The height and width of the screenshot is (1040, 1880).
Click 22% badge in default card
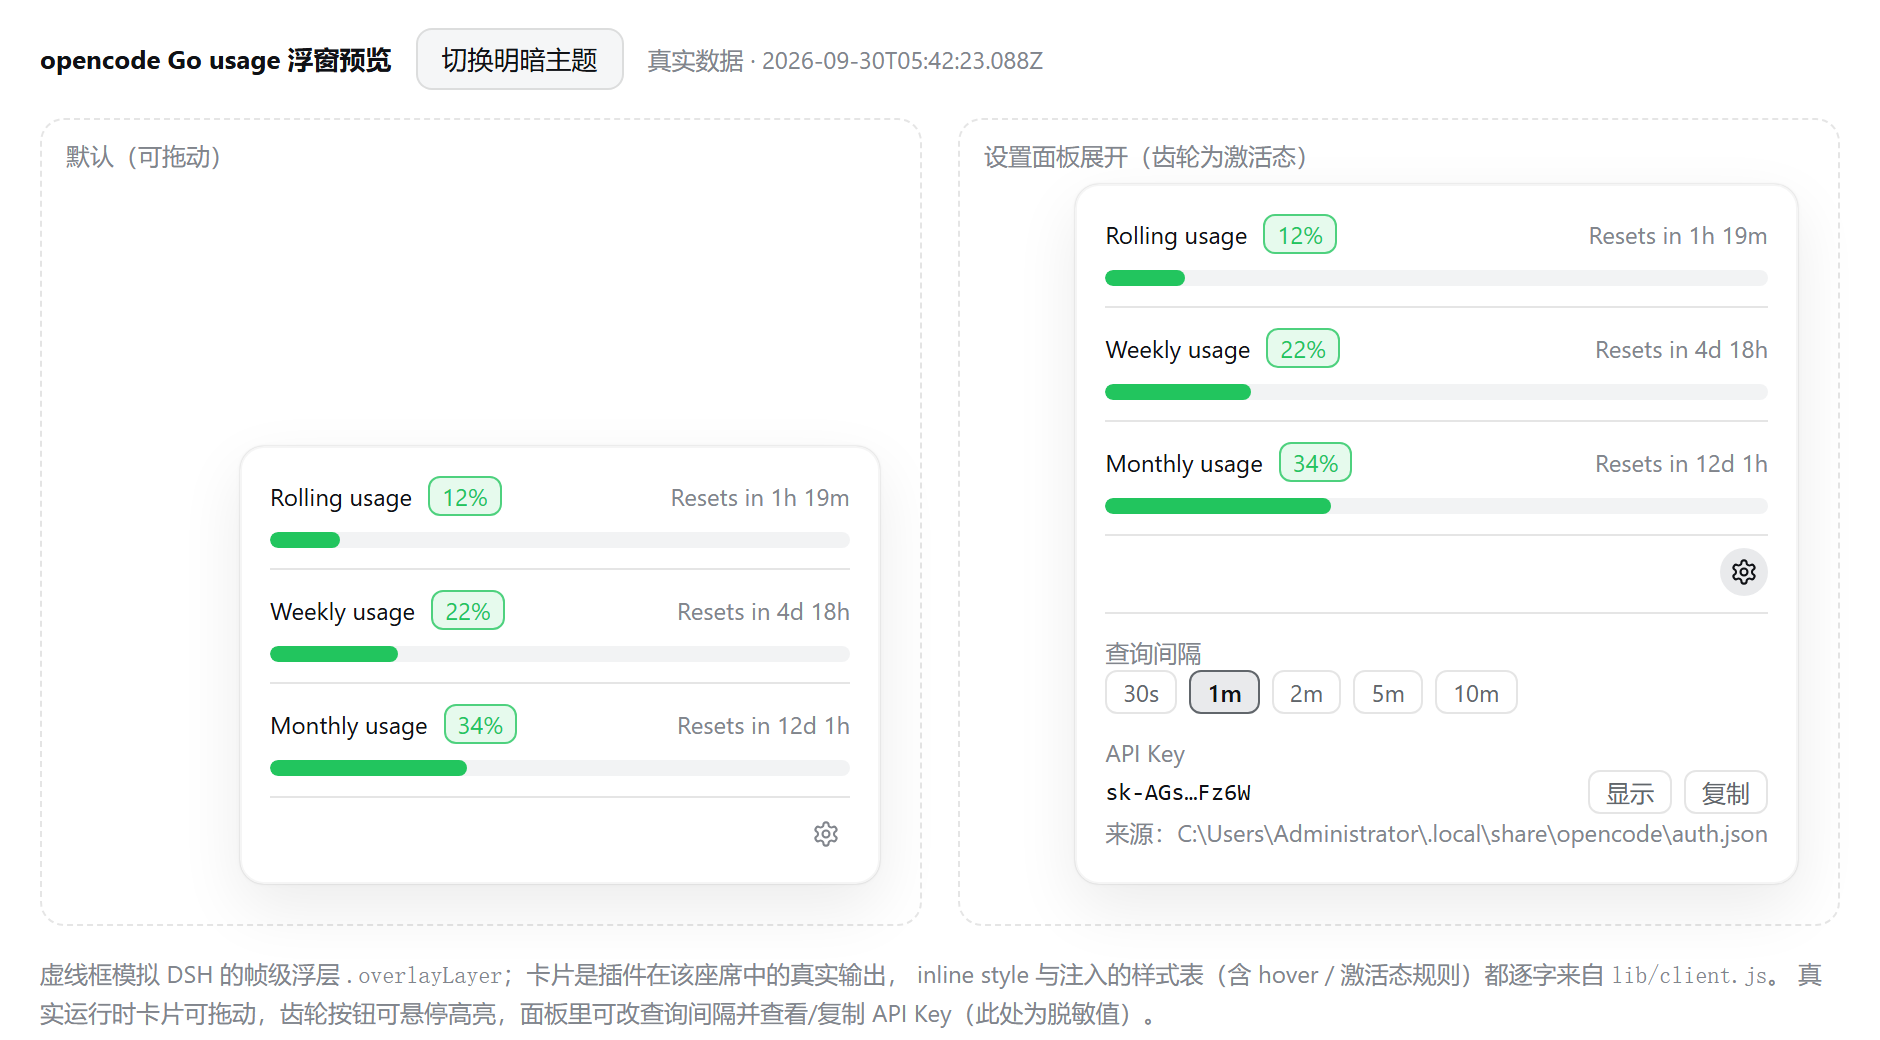click(x=468, y=611)
